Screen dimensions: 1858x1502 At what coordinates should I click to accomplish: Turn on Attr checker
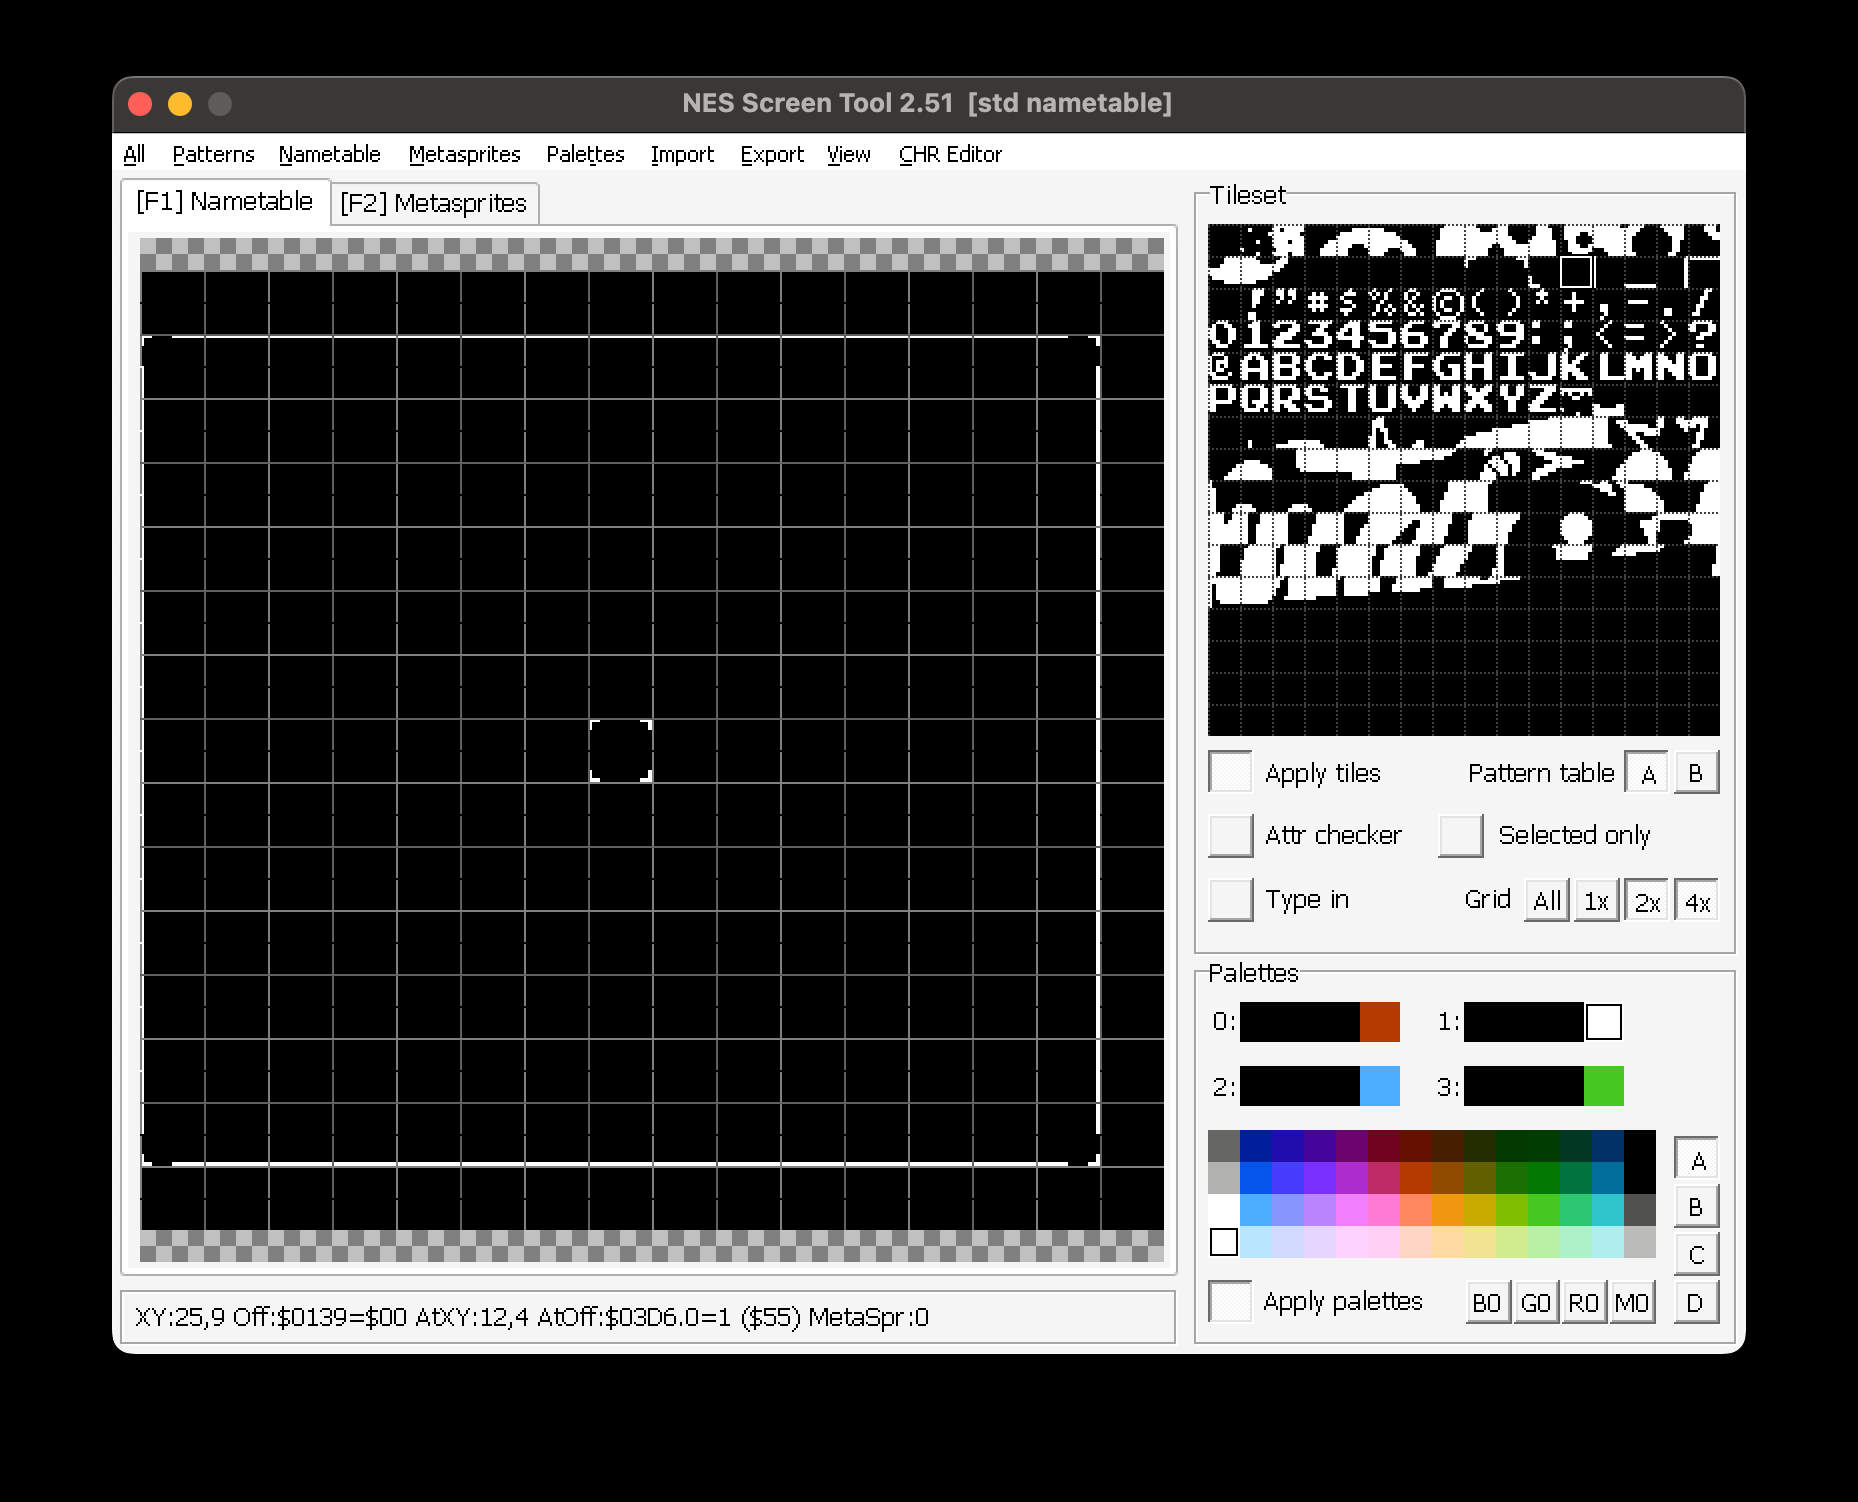coord(1230,836)
